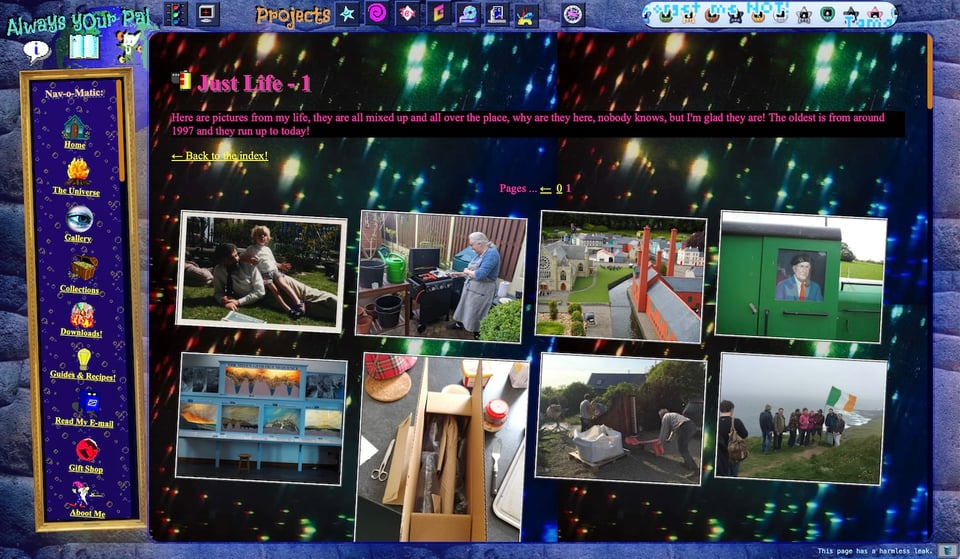Click the flaming Downloads icon
Screen dimensions: 960x559
click(x=82, y=315)
